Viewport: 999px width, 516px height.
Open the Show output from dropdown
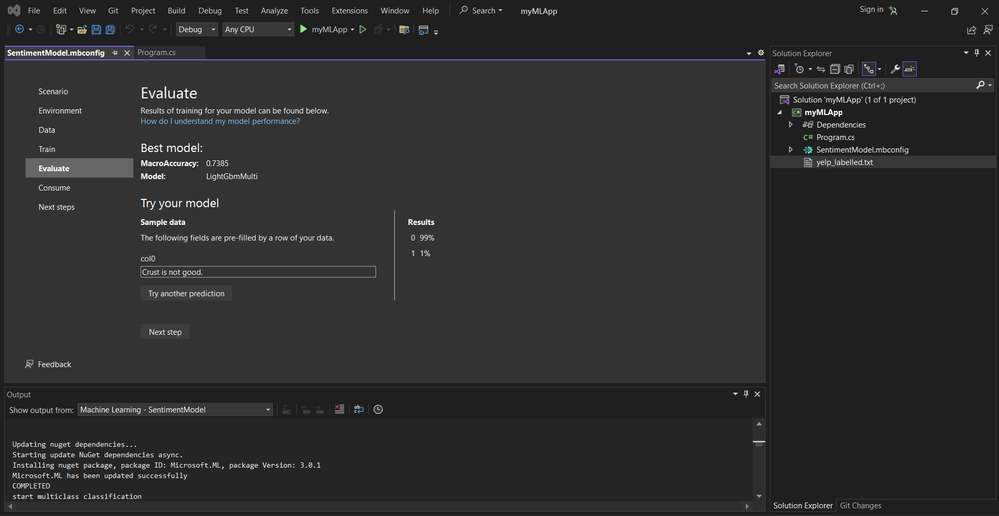(x=175, y=410)
